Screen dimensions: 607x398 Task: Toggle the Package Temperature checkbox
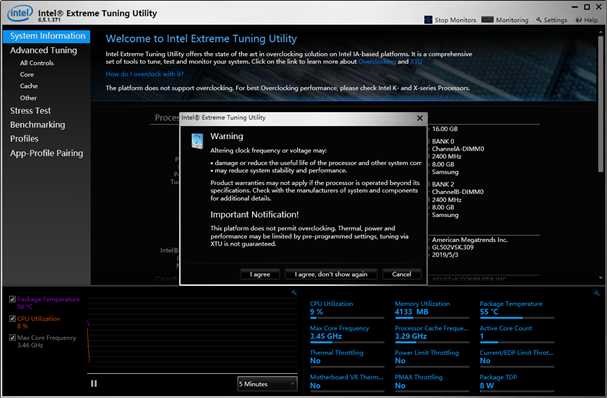12,299
